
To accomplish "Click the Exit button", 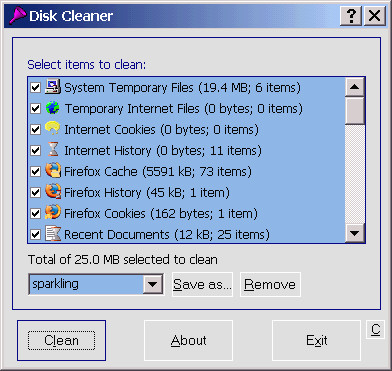I will (316, 340).
